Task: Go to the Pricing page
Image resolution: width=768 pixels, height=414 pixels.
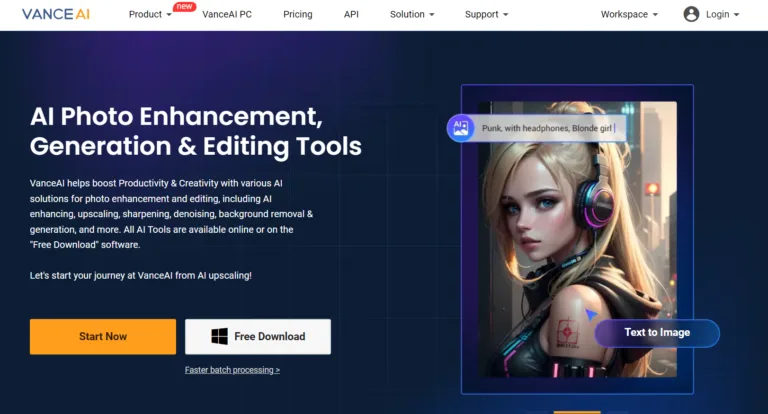Action: coord(298,15)
